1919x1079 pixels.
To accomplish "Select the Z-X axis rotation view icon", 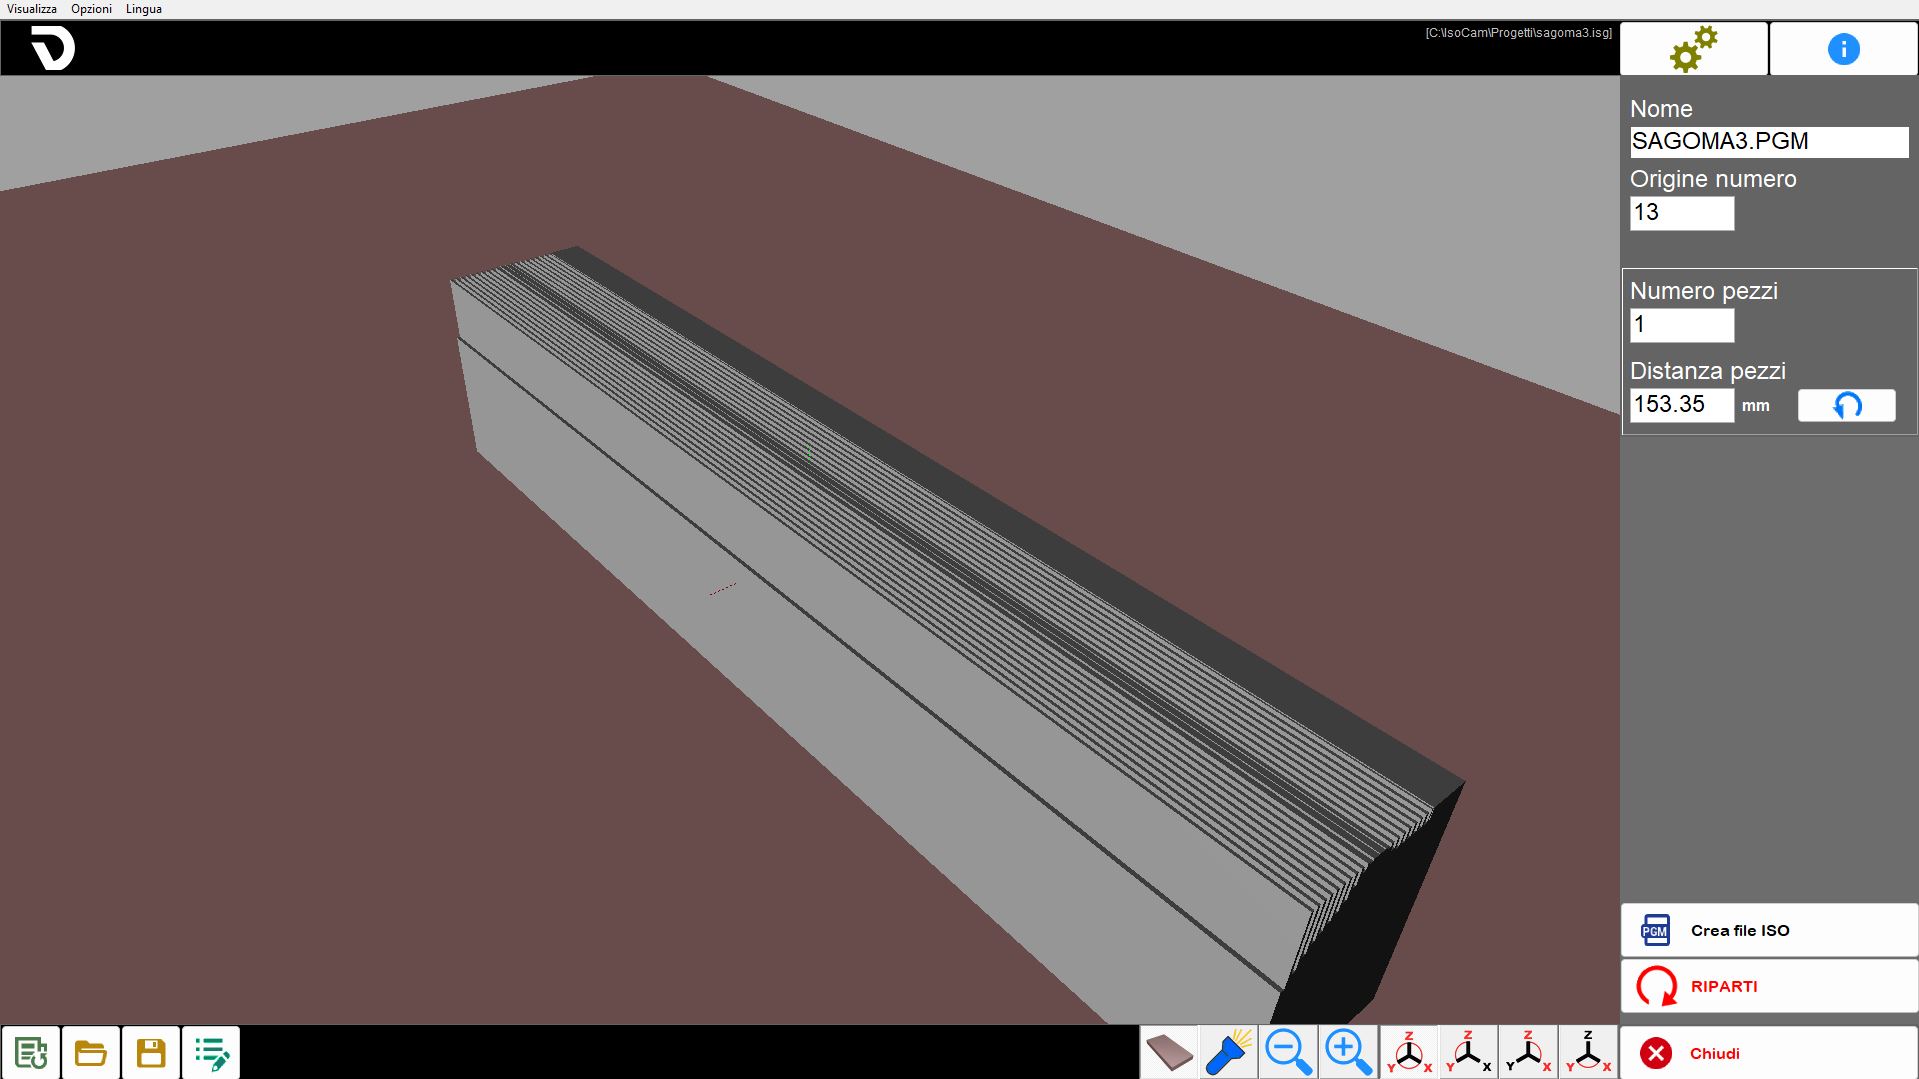I will (x=1528, y=1052).
